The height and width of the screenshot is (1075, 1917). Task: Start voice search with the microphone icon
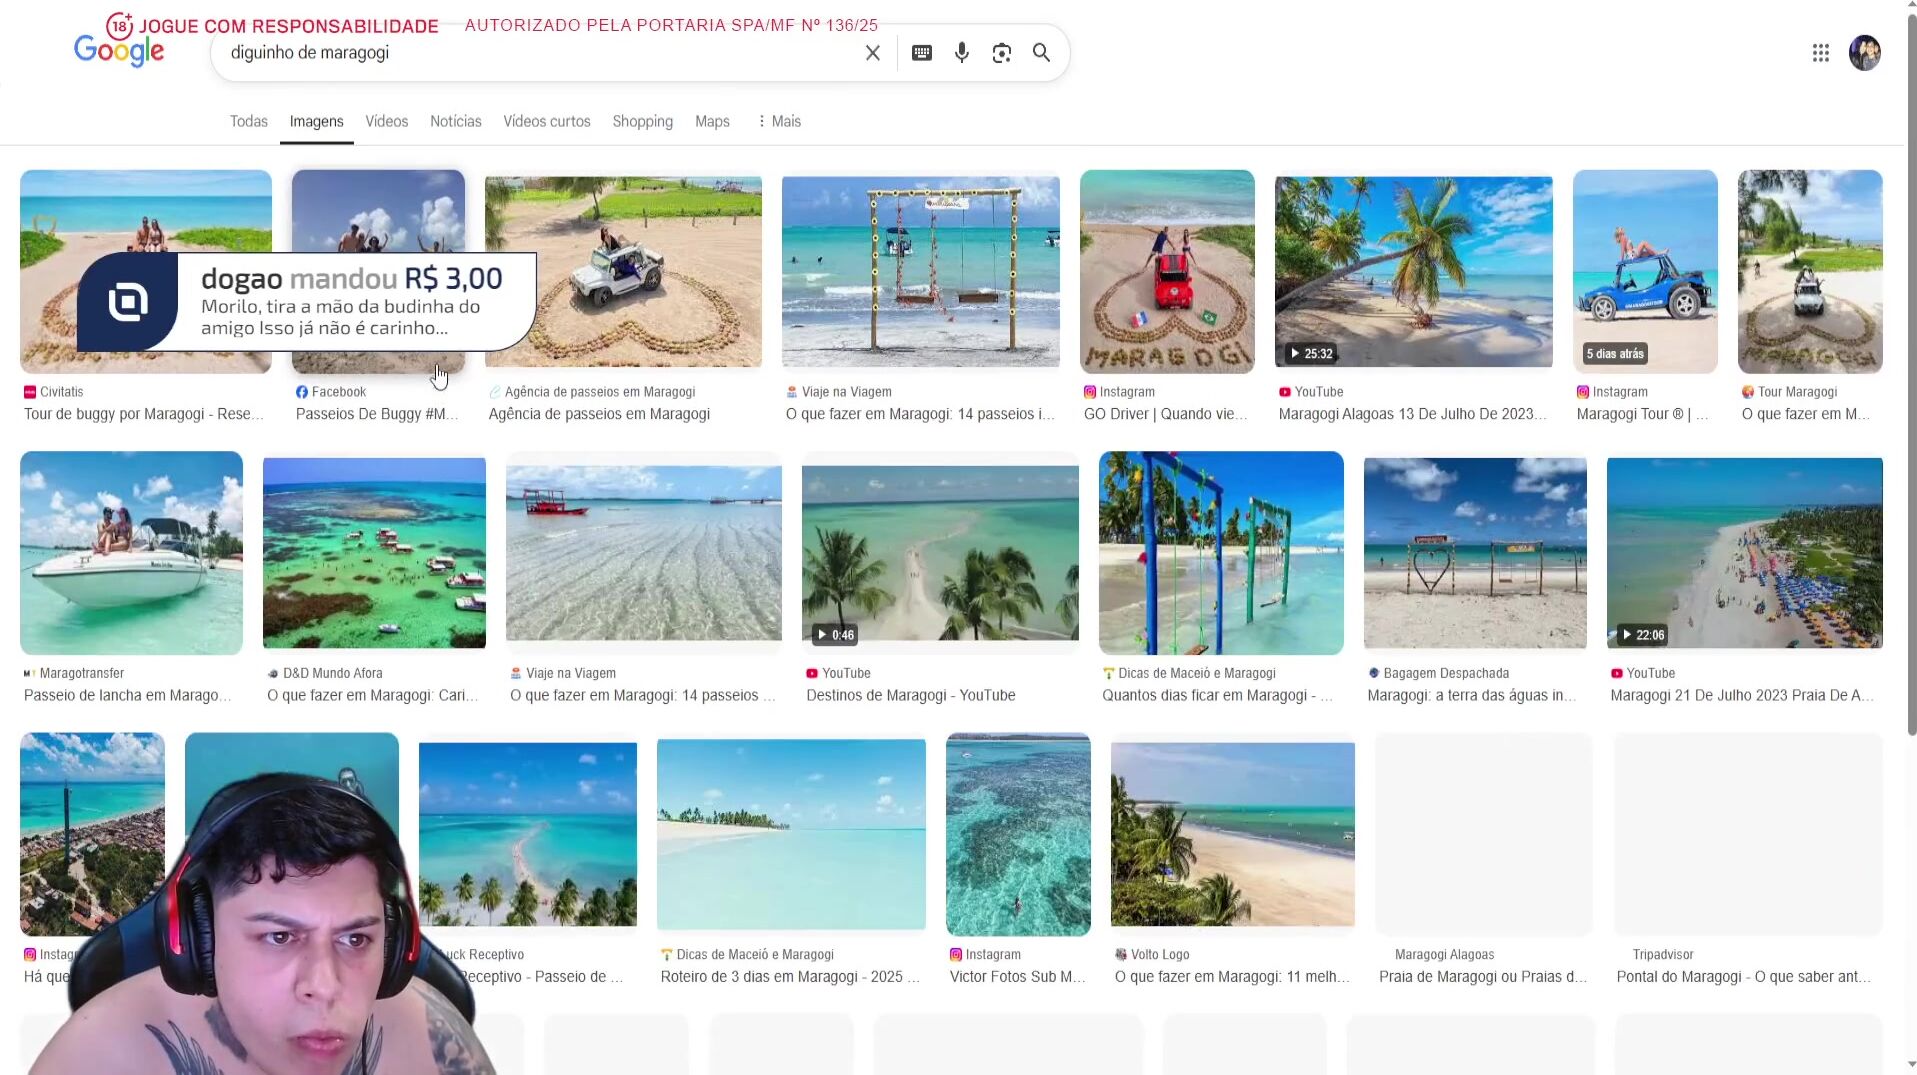(x=961, y=53)
